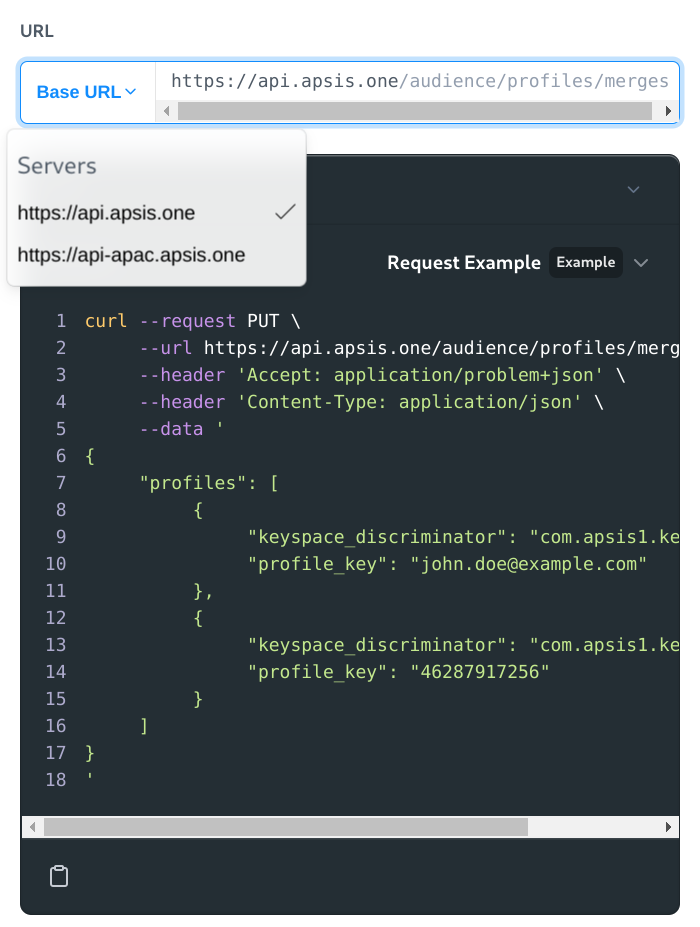This screenshot has width=700, height=927.
Task: Click left arrow of URL scrollbar
Action: 167,111
